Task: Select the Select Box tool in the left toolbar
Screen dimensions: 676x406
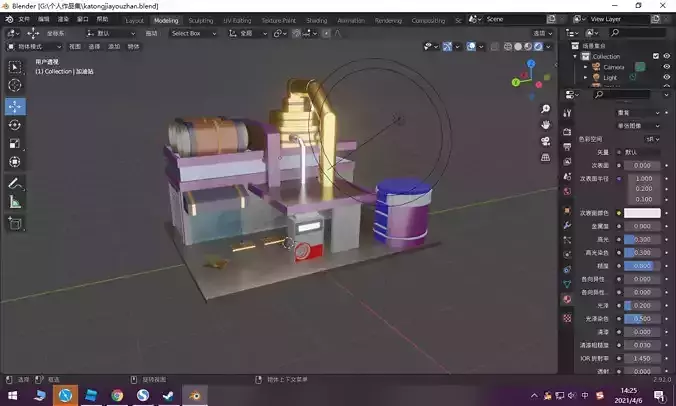Action: coord(15,67)
